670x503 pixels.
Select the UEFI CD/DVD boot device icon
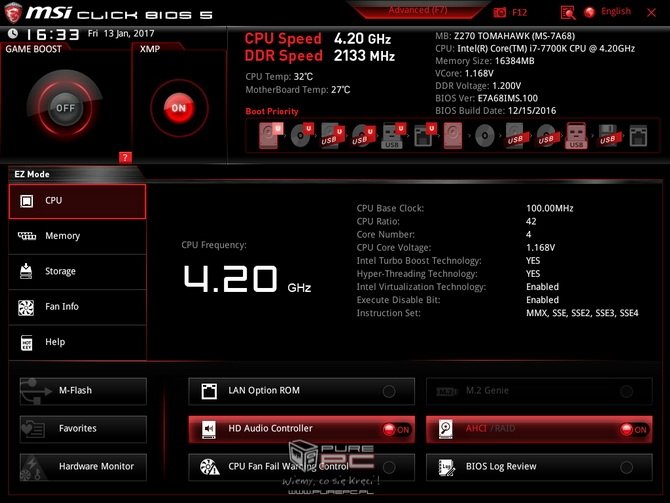coord(302,135)
